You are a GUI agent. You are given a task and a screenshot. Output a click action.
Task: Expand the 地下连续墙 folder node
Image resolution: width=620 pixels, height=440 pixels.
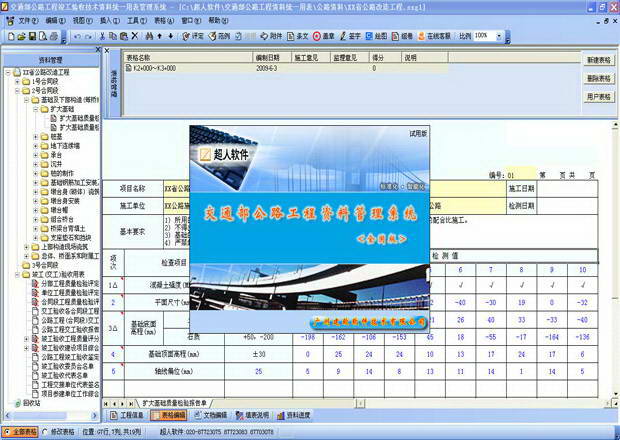click(x=36, y=145)
